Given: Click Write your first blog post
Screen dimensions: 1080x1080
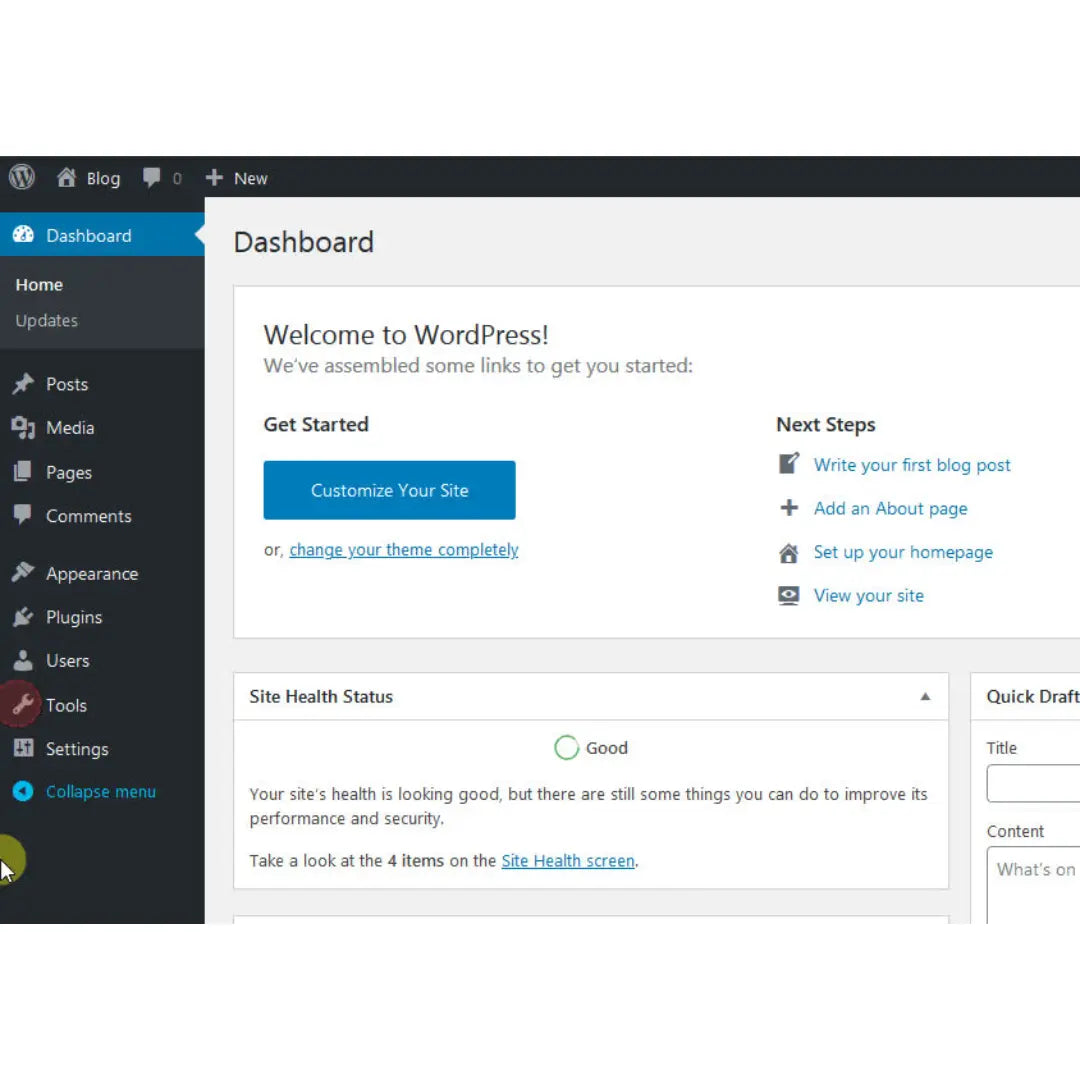Looking at the screenshot, I should [x=911, y=465].
